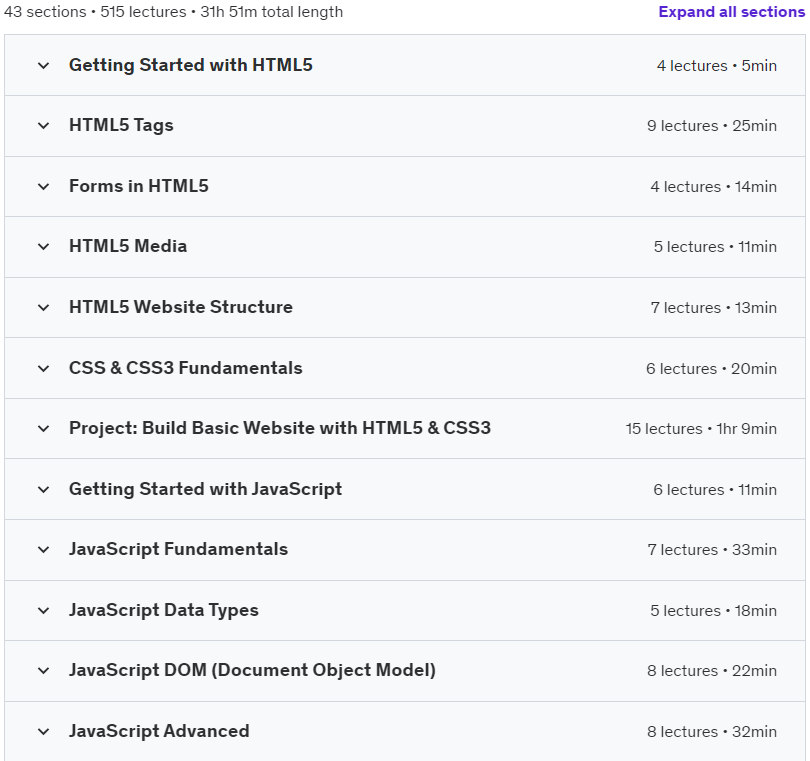The image size is (810, 761).
Task: Click the 7 lectures • 33min label
Action: click(x=712, y=550)
